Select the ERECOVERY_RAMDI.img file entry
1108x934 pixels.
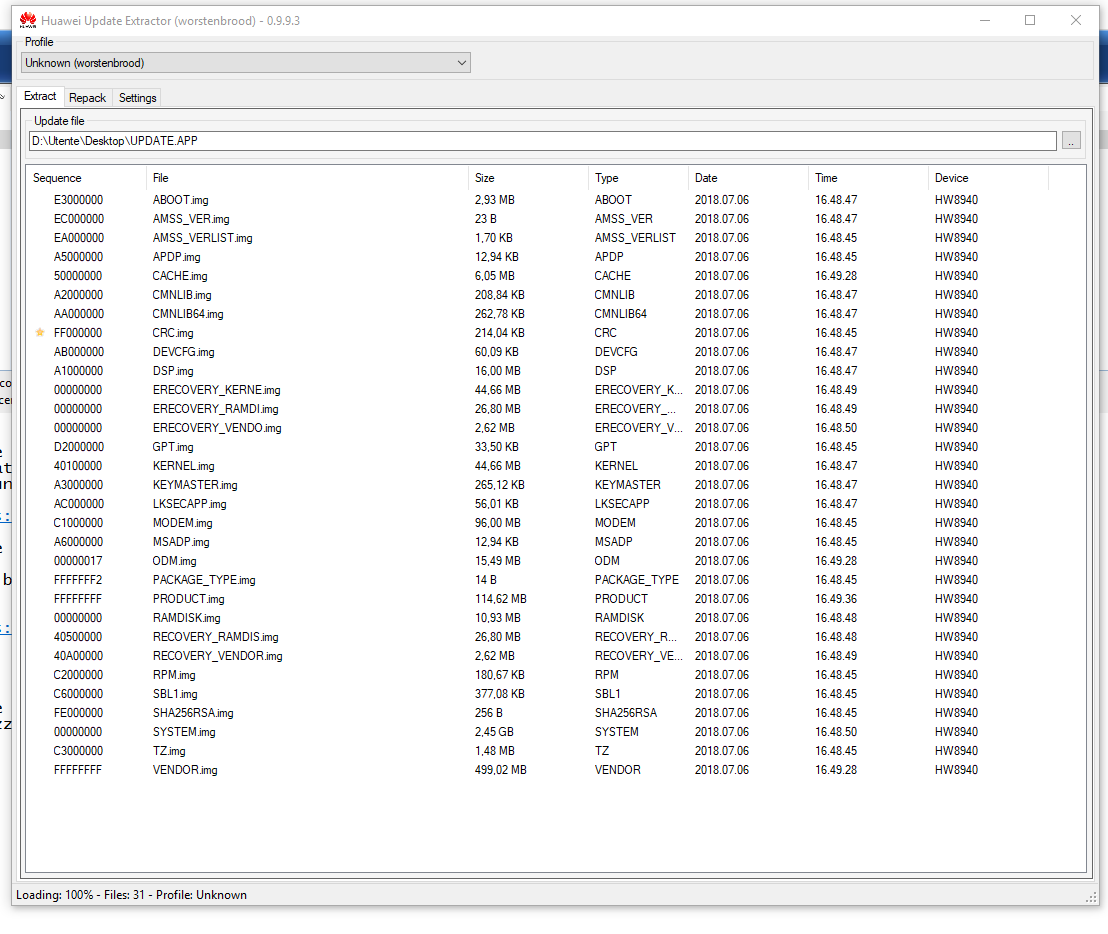coord(216,410)
